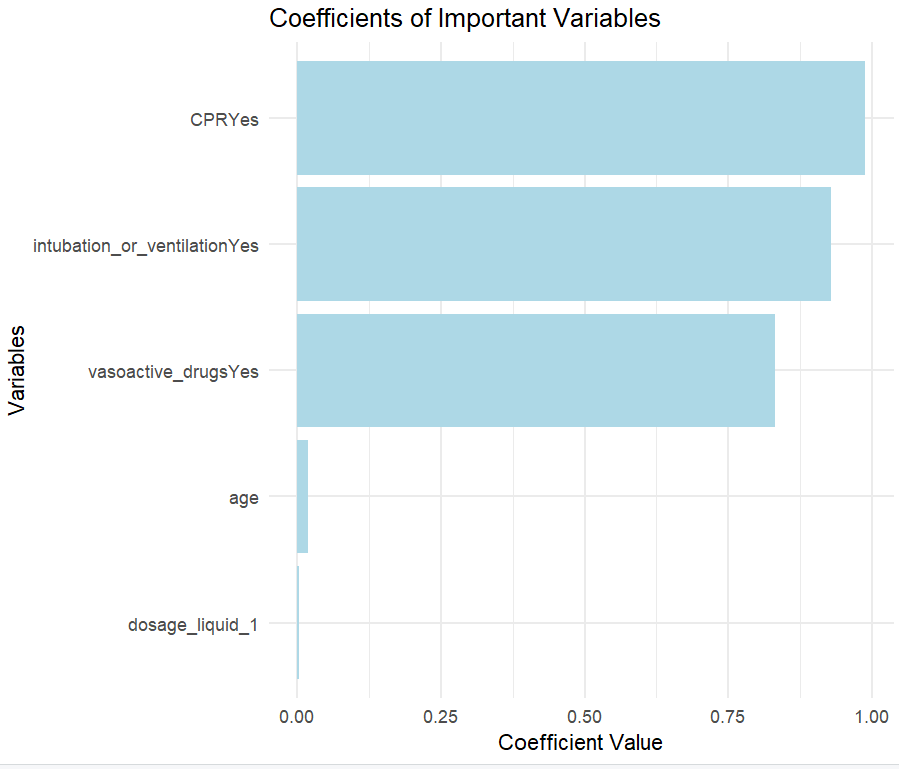The width and height of the screenshot is (899, 769).
Task: Select the age axis label
Action: click(244, 498)
